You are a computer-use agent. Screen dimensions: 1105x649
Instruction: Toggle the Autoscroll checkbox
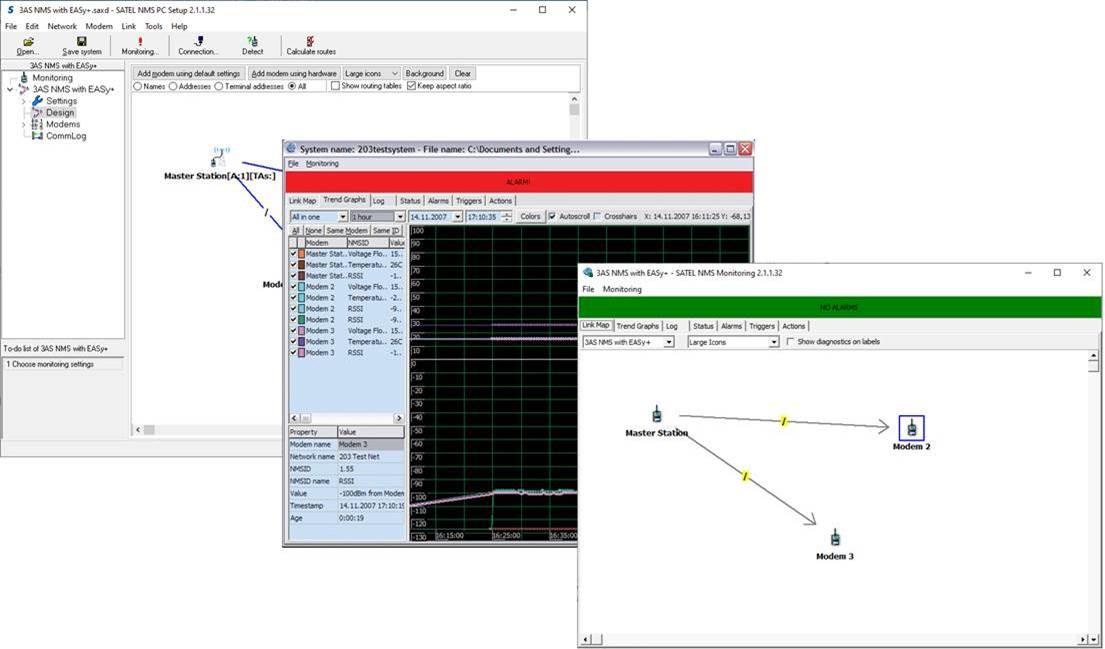(x=552, y=216)
